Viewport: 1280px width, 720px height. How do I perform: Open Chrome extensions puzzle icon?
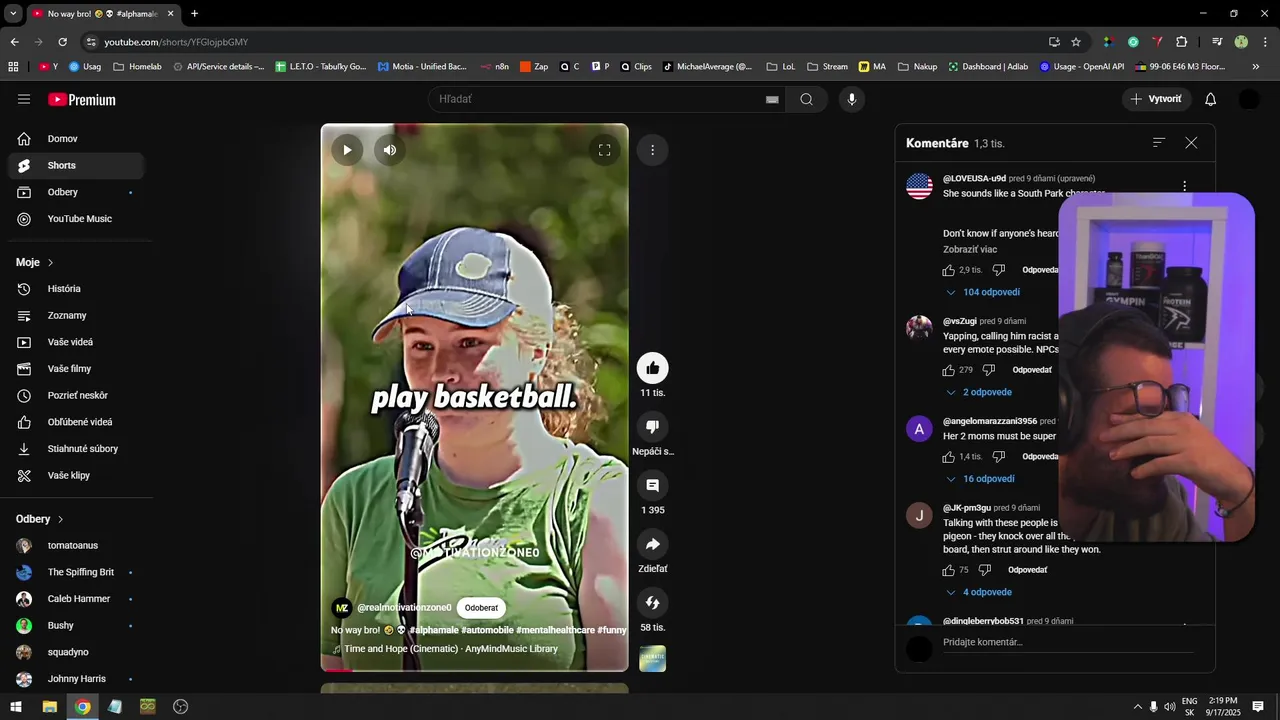pos(1182,42)
